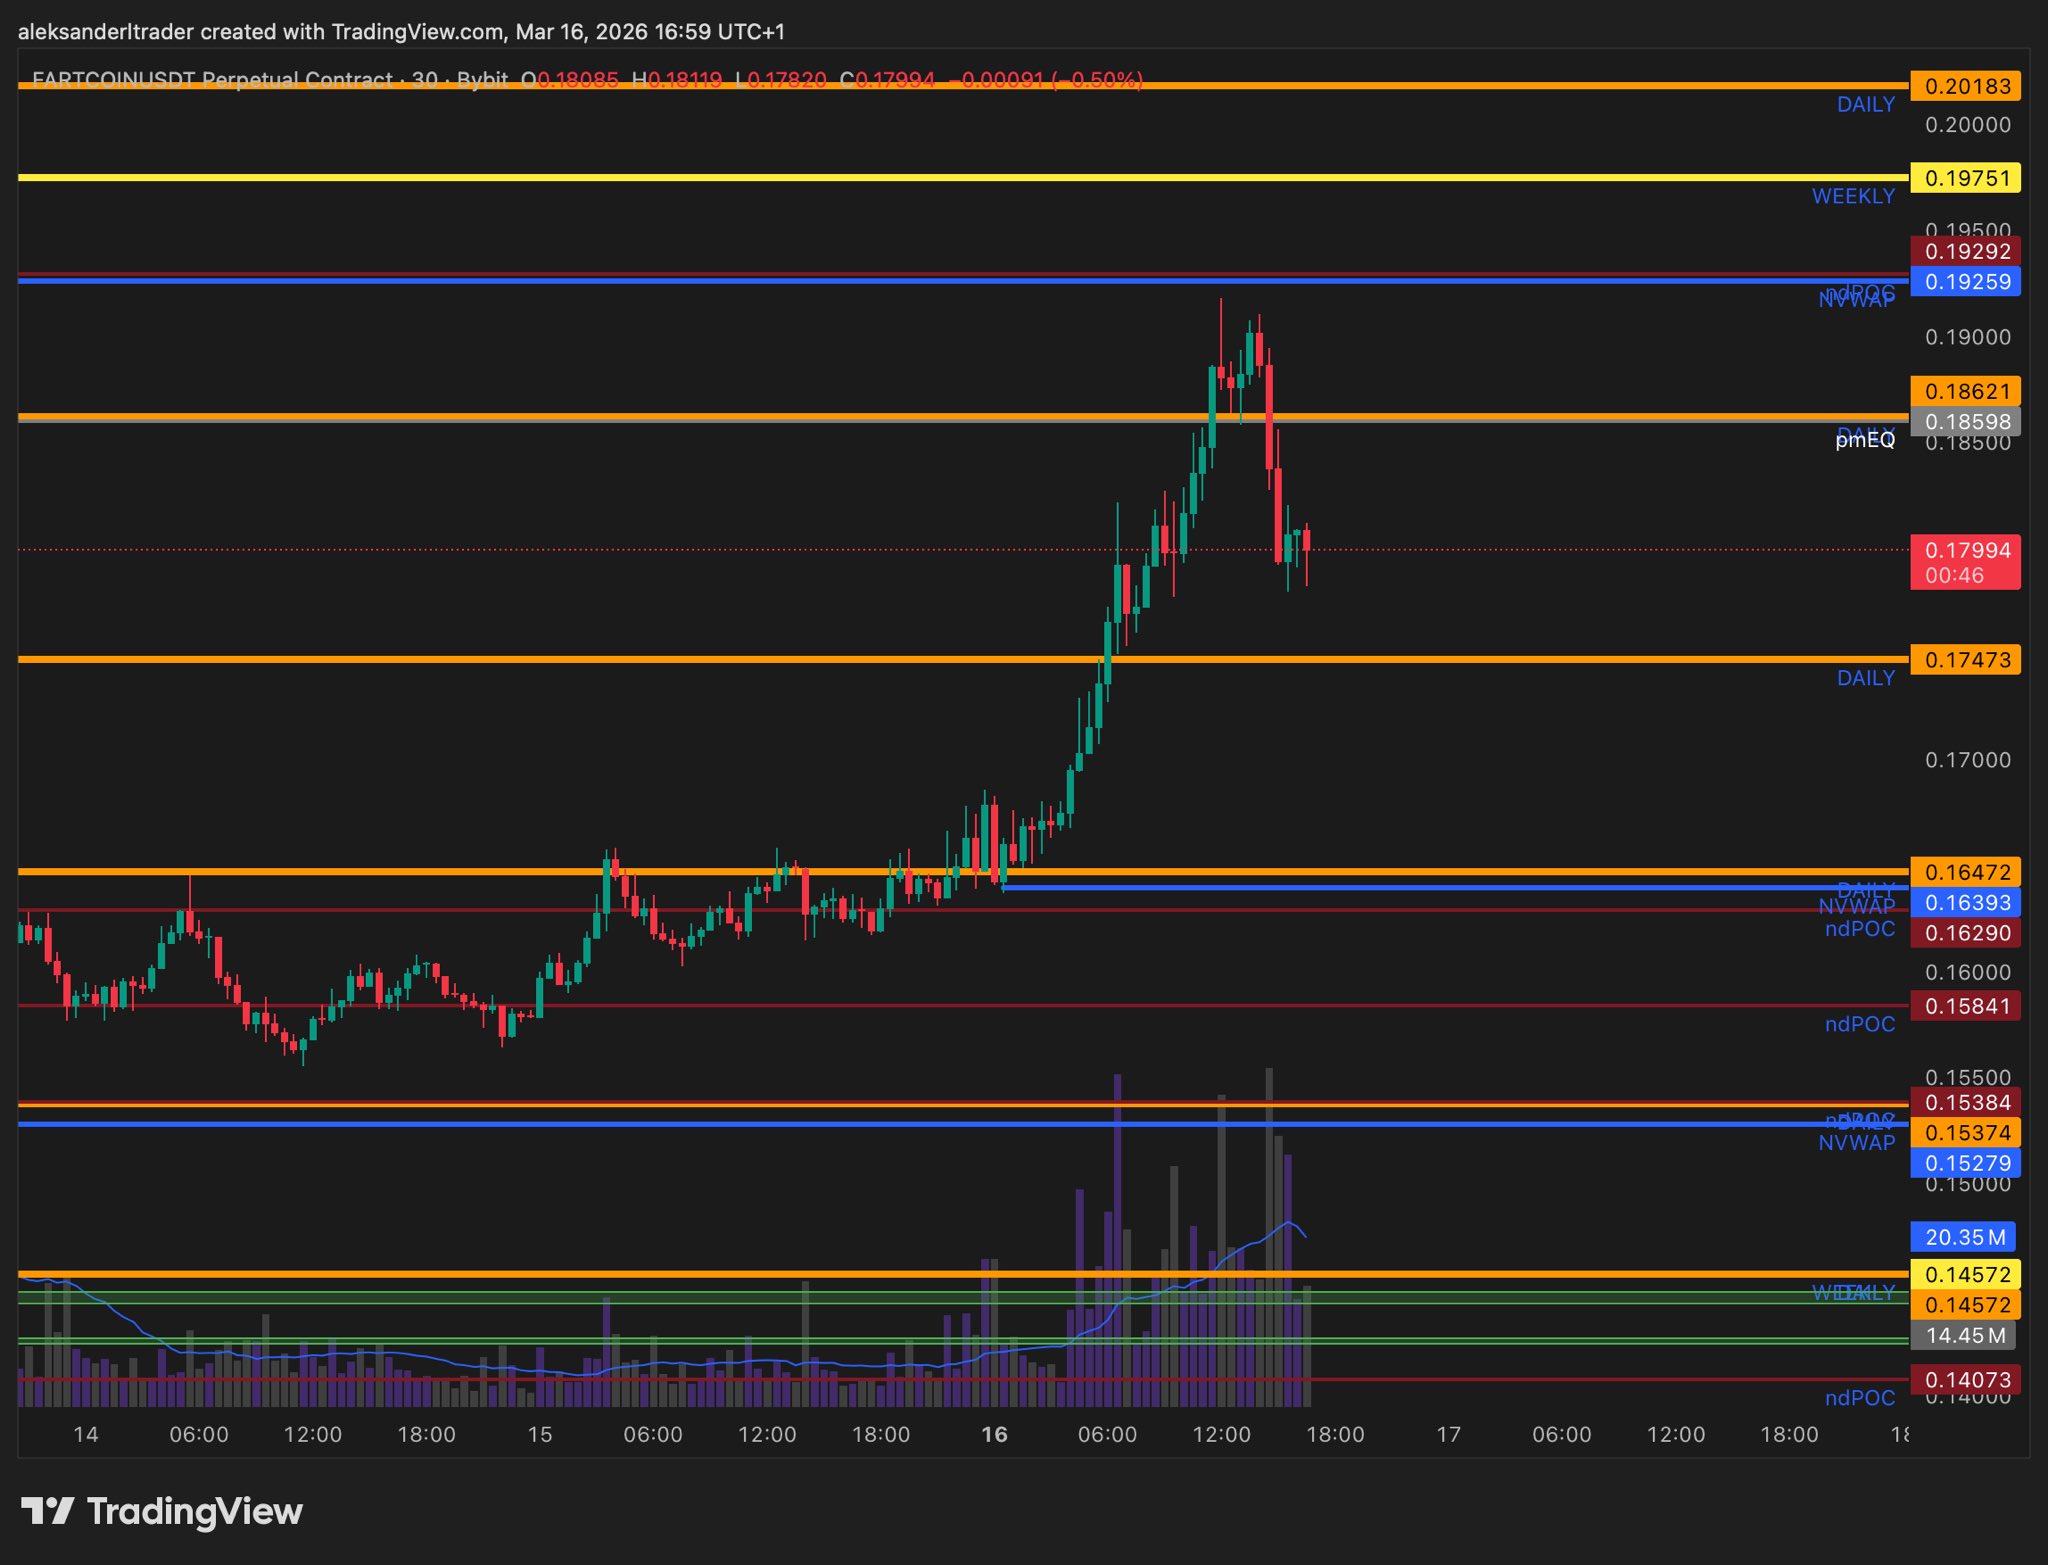This screenshot has height=1565, width=2048.
Task: Click the grey 14.45 M volume label
Action: [1963, 1335]
